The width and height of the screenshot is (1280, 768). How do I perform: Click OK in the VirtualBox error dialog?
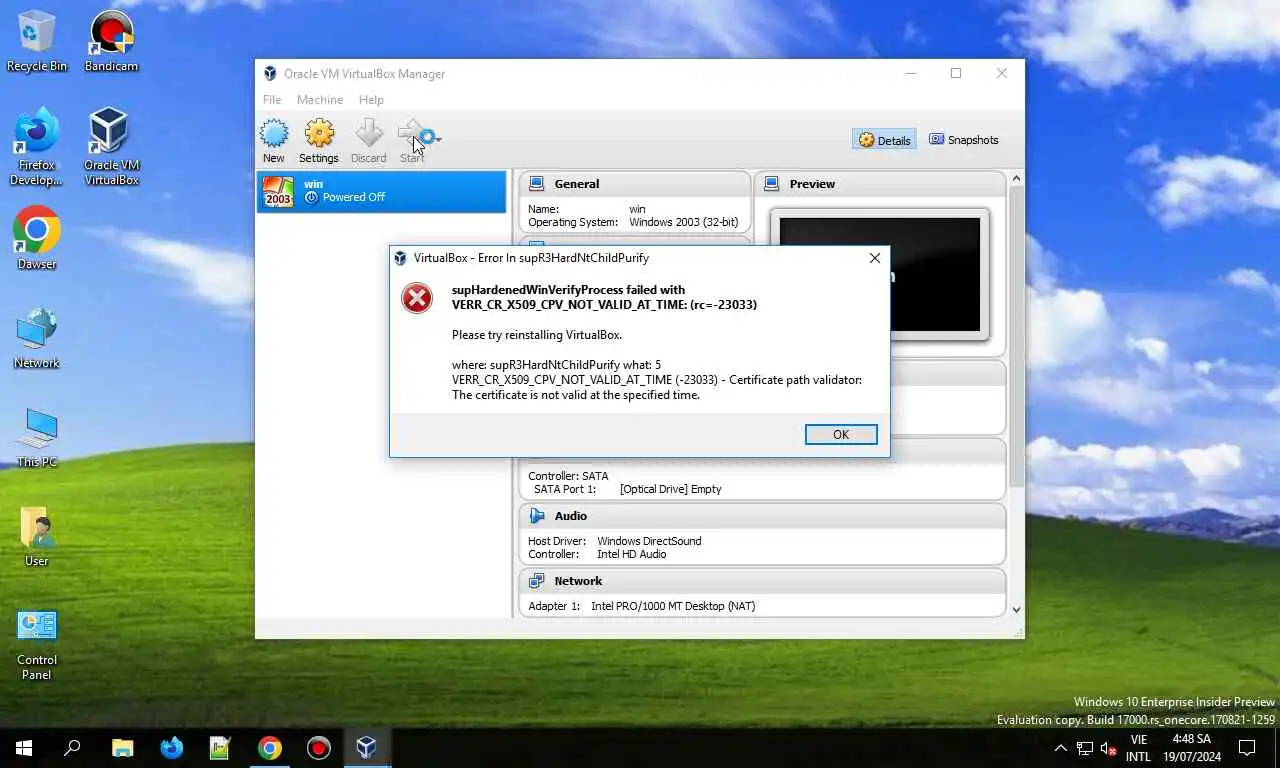coord(841,434)
